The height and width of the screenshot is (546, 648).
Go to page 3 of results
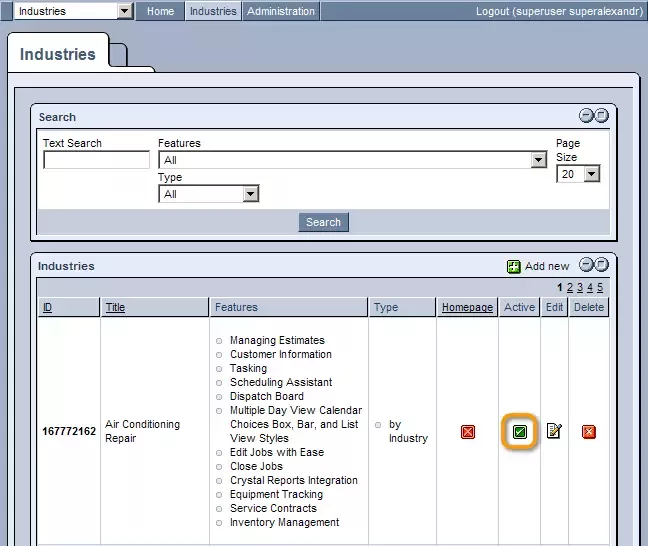(x=580, y=287)
